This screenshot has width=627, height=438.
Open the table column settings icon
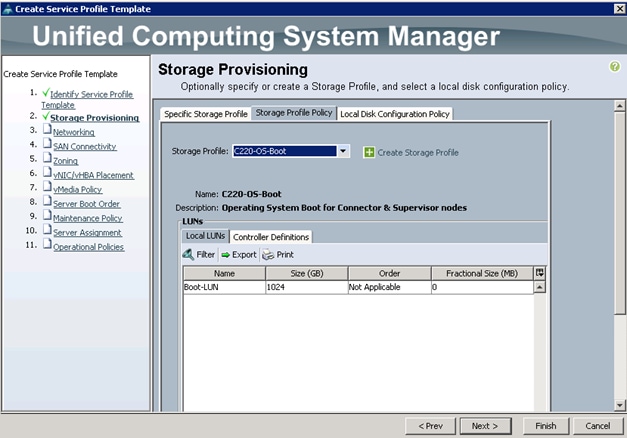(x=539, y=273)
